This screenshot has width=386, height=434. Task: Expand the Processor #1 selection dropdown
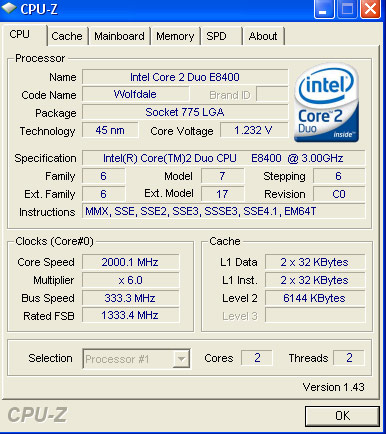136,359
